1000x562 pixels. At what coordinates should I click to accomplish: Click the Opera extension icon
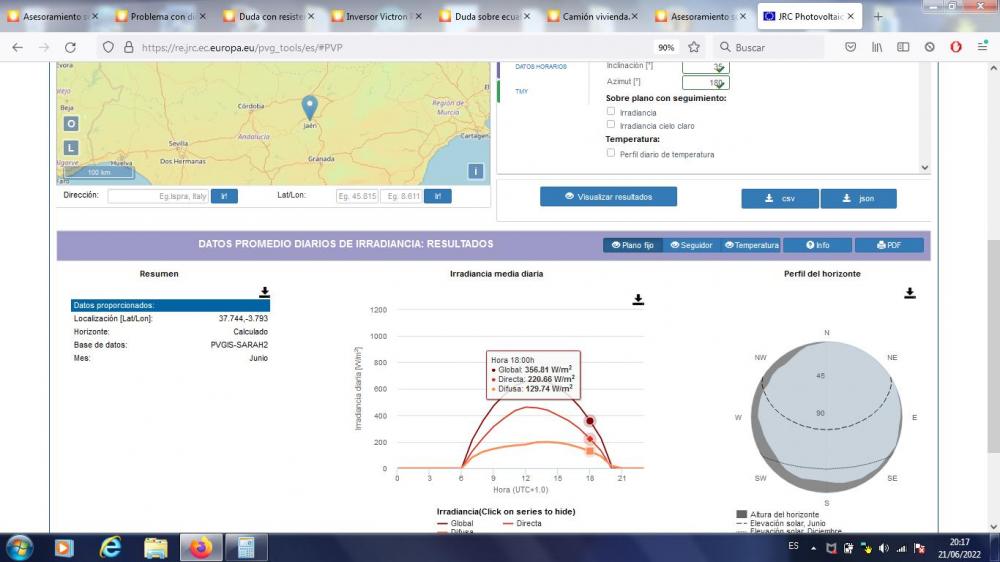pos(955,47)
